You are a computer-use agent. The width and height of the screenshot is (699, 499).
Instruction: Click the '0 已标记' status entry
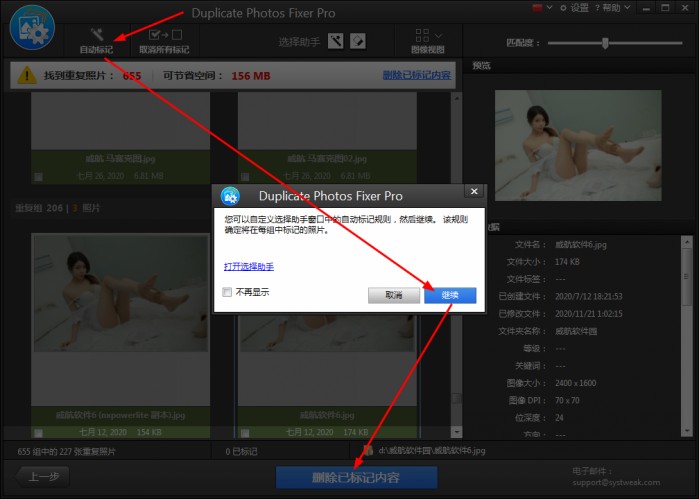(241, 452)
